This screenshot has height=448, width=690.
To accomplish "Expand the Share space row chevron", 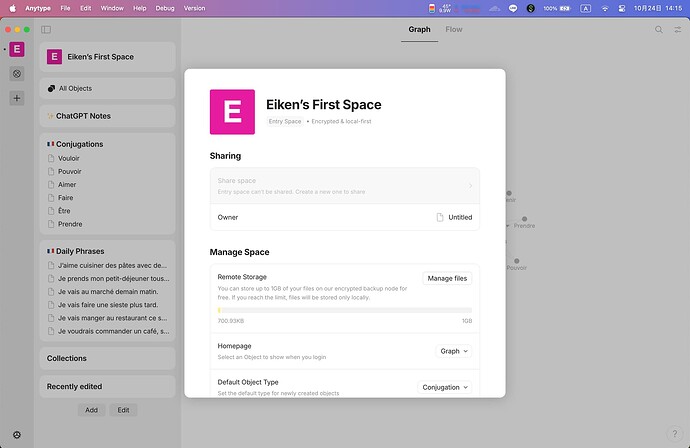I will (x=470, y=186).
